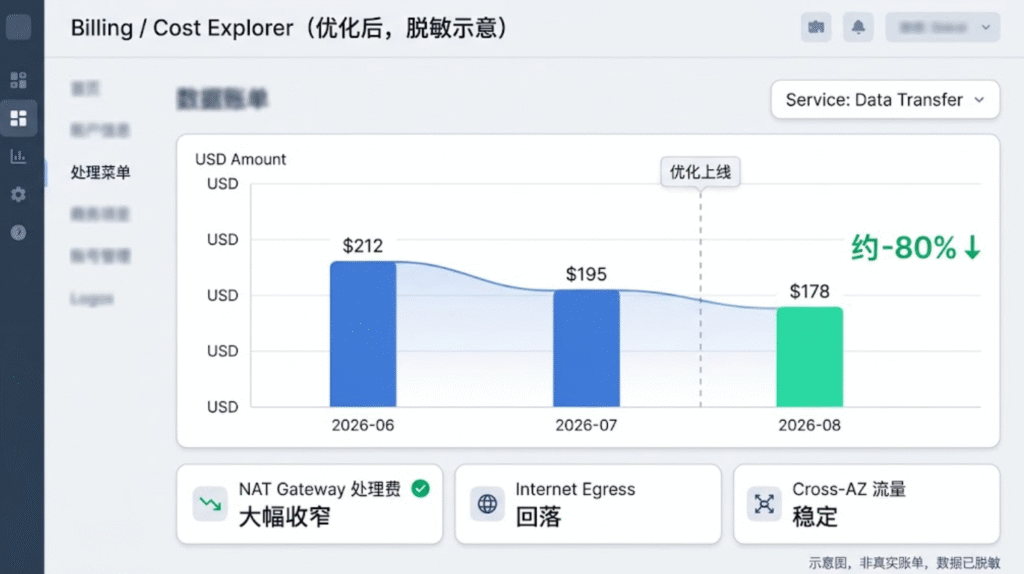Click the blurred heading left of Service dropdown

point(222,99)
